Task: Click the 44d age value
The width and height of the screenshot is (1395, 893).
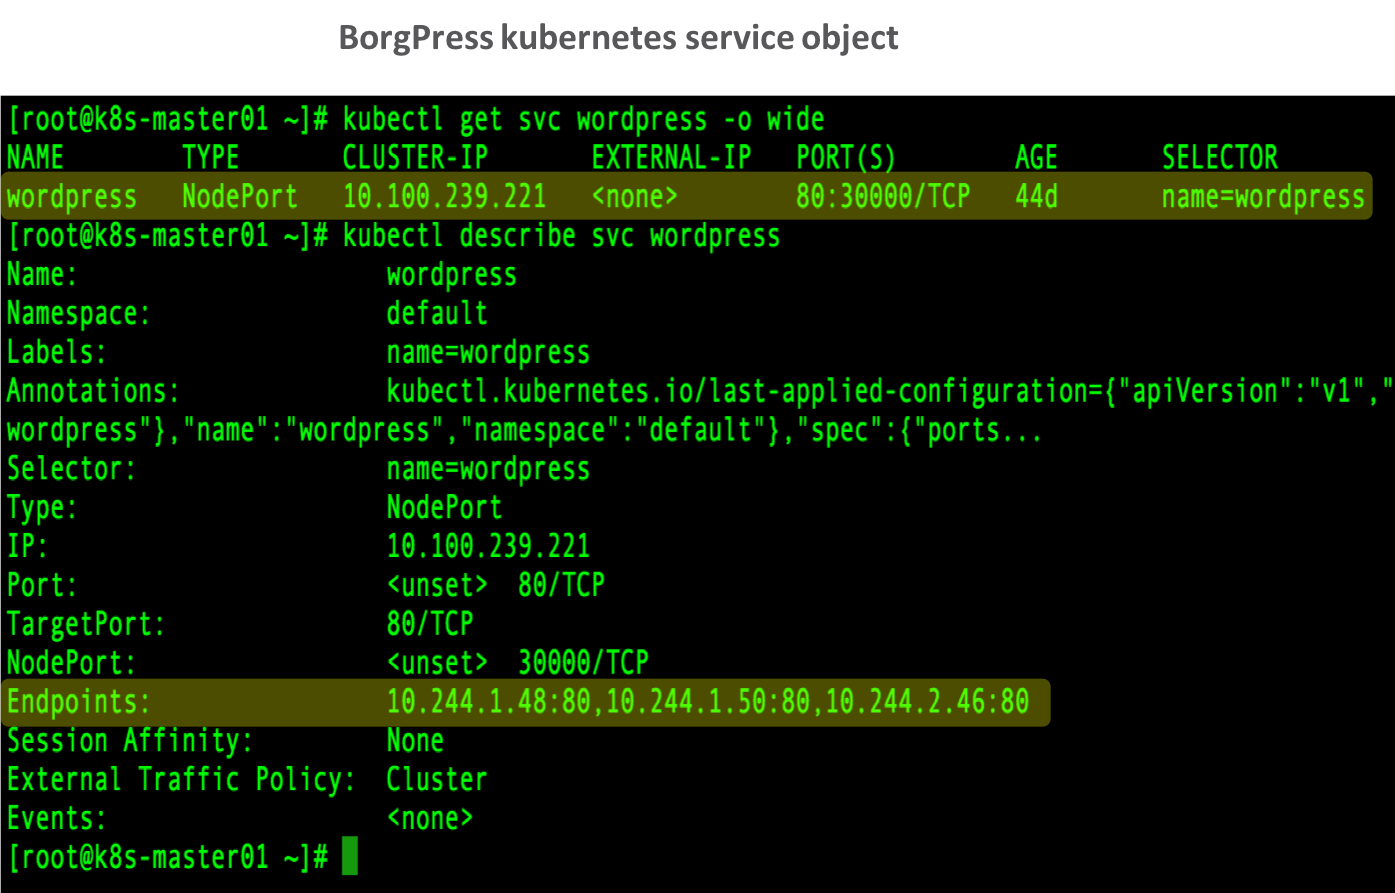Action: pos(1036,196)
